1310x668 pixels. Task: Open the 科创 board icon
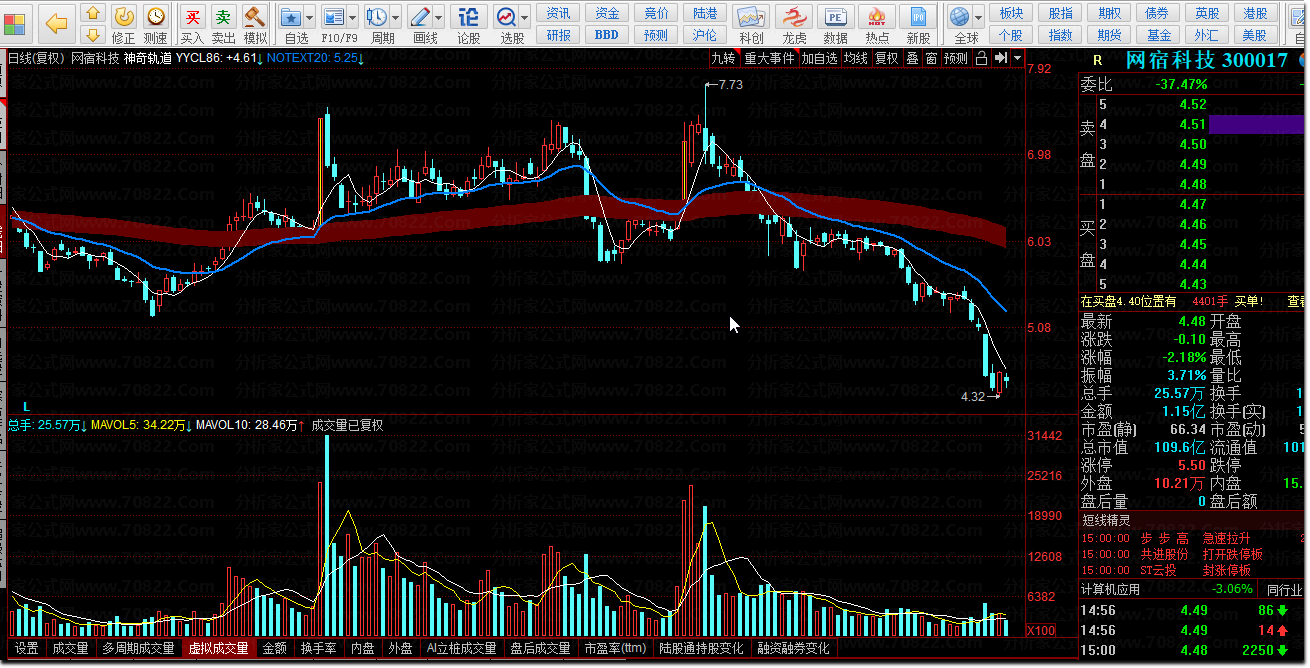click(x=751, y=24)
